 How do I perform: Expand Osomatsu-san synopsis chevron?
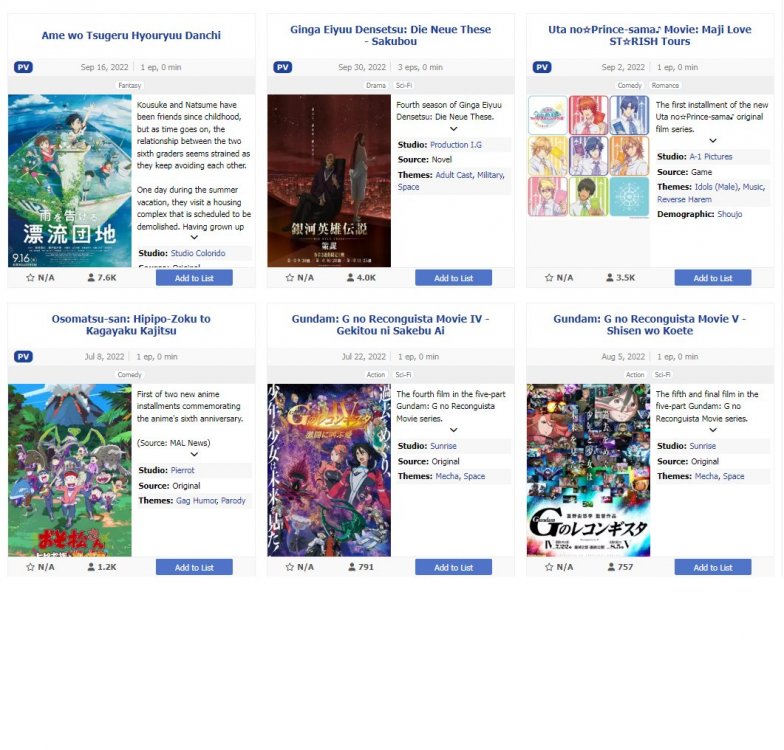pos(194,454)
